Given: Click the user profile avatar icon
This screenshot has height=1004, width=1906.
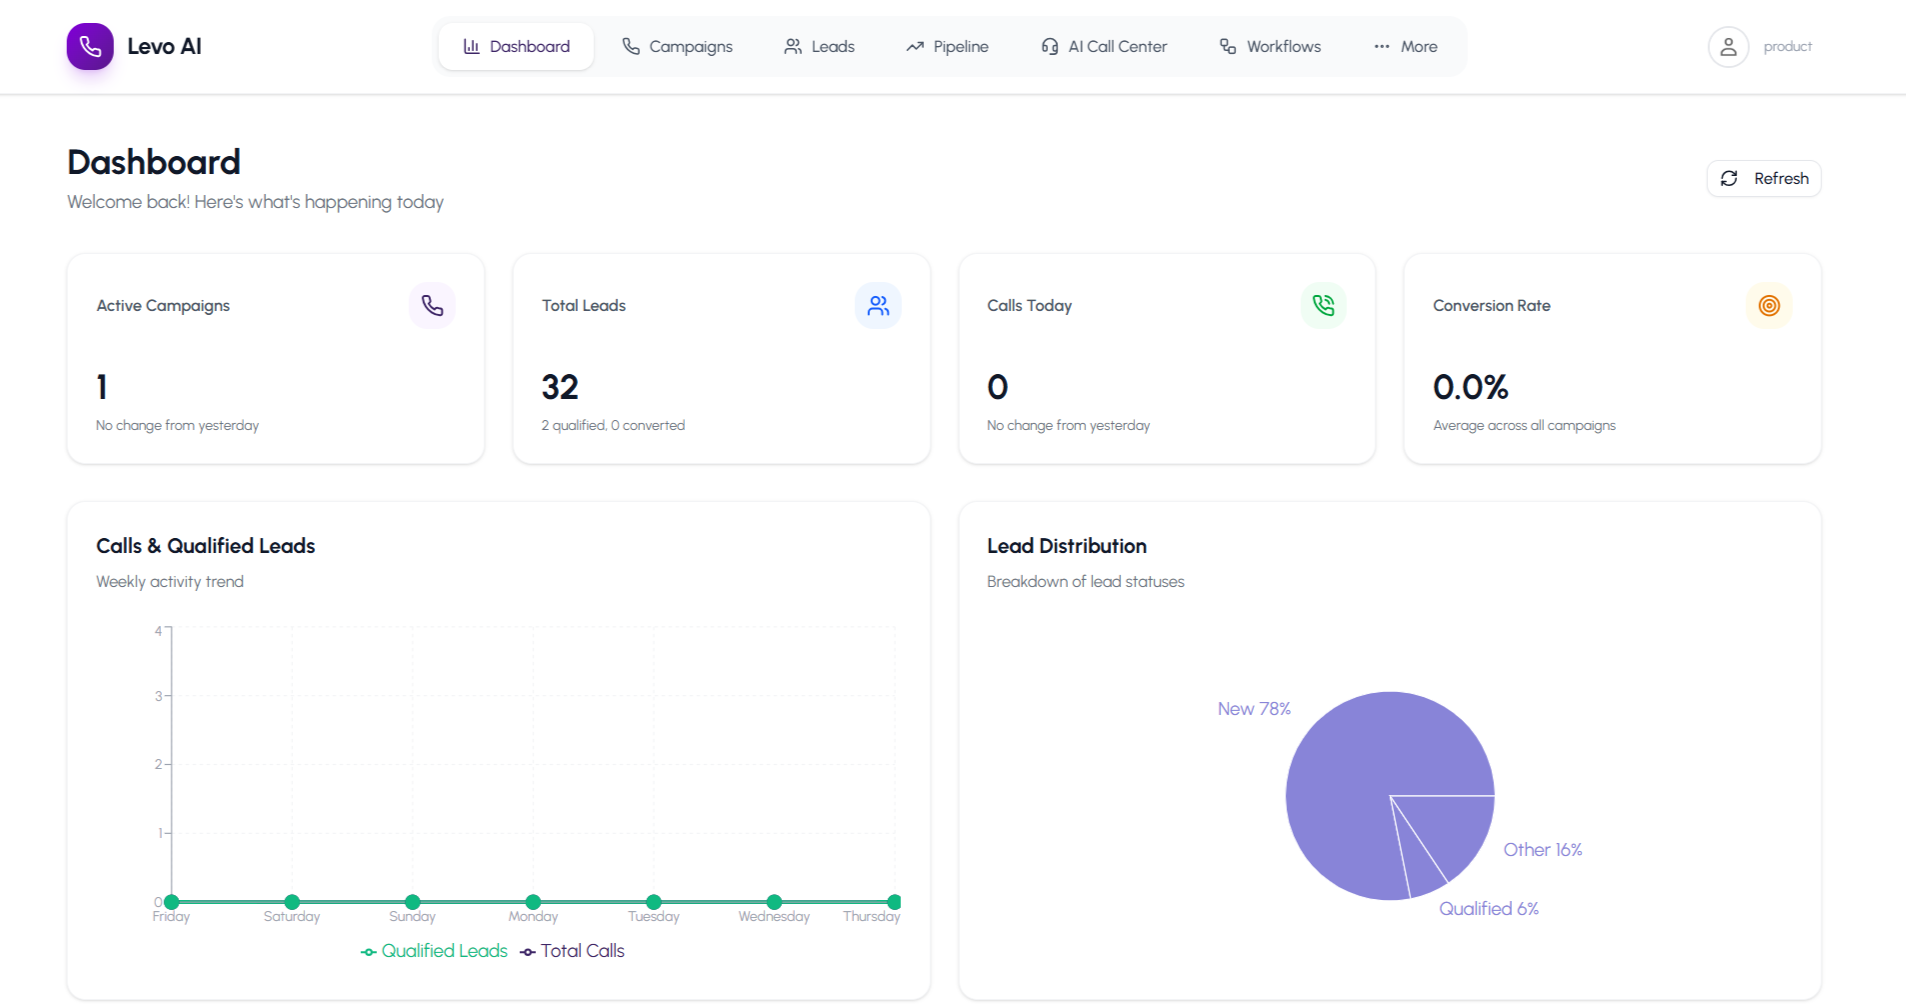Looking at the screenshot, I should pos(1729,46).
